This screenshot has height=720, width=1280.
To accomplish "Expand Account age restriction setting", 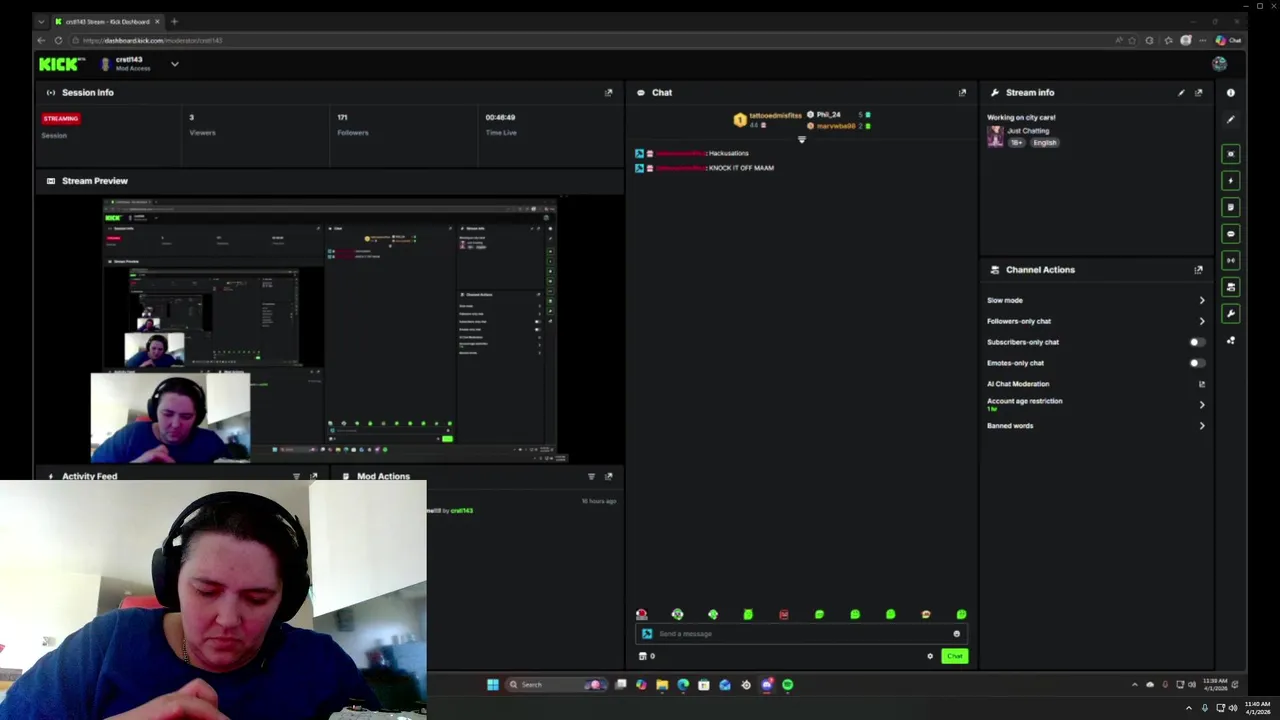I will (x=1202, y=405).
